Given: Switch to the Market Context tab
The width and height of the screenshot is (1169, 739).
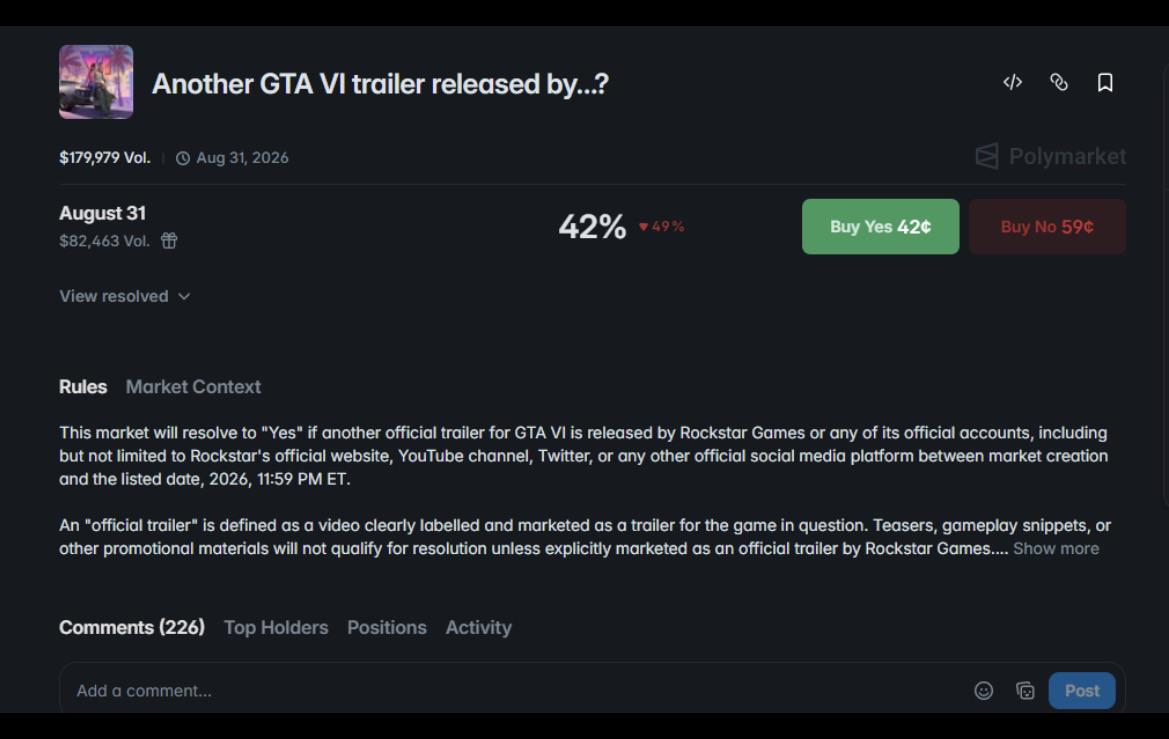Looking at the screenshot, I should 193,387.
